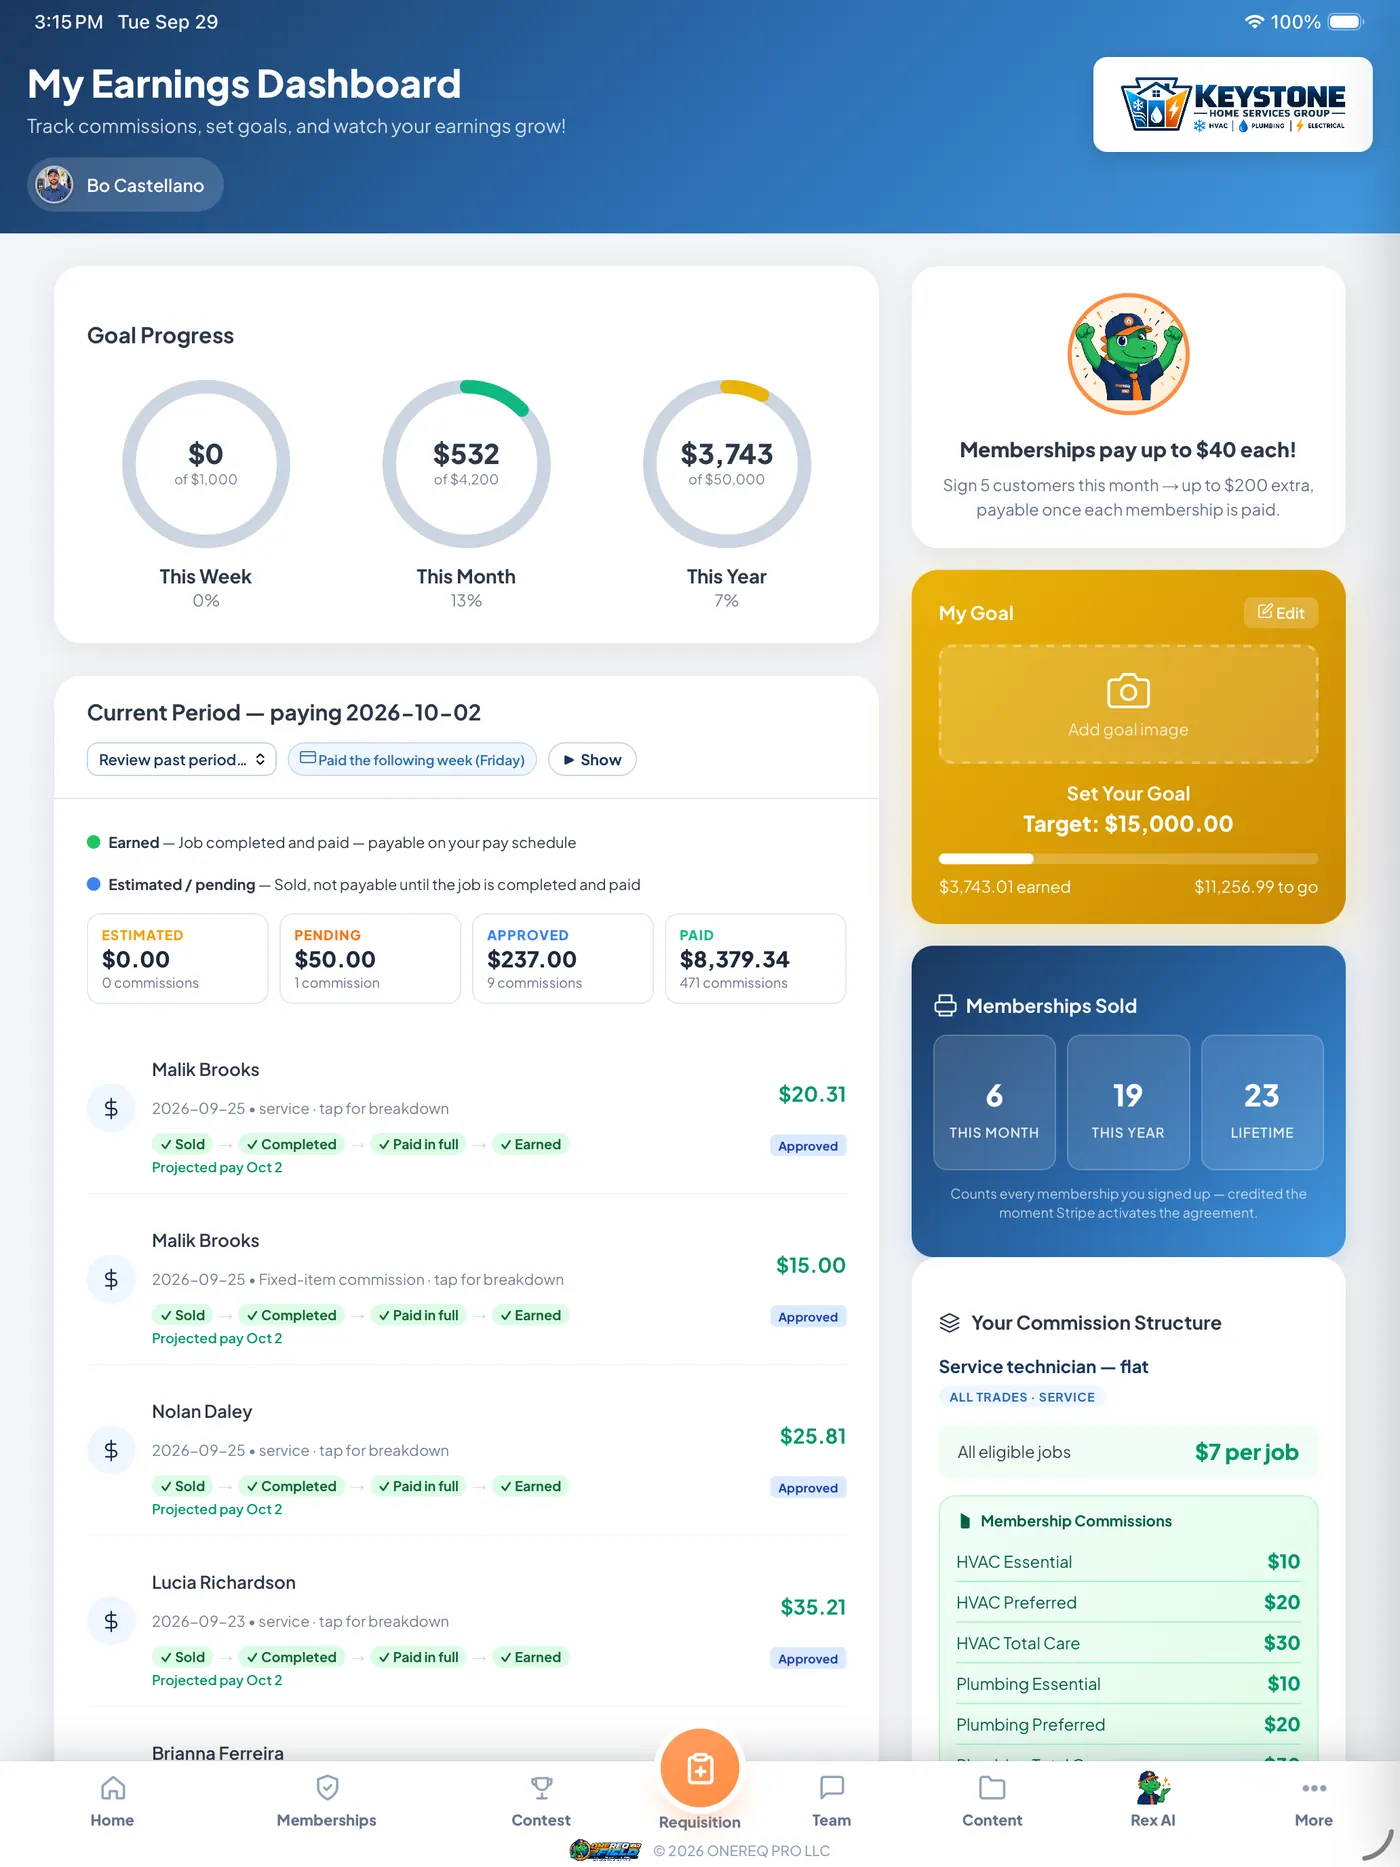
Task: Tap Plumbing Preferred $20 row
Action: coord(1128,1725)
